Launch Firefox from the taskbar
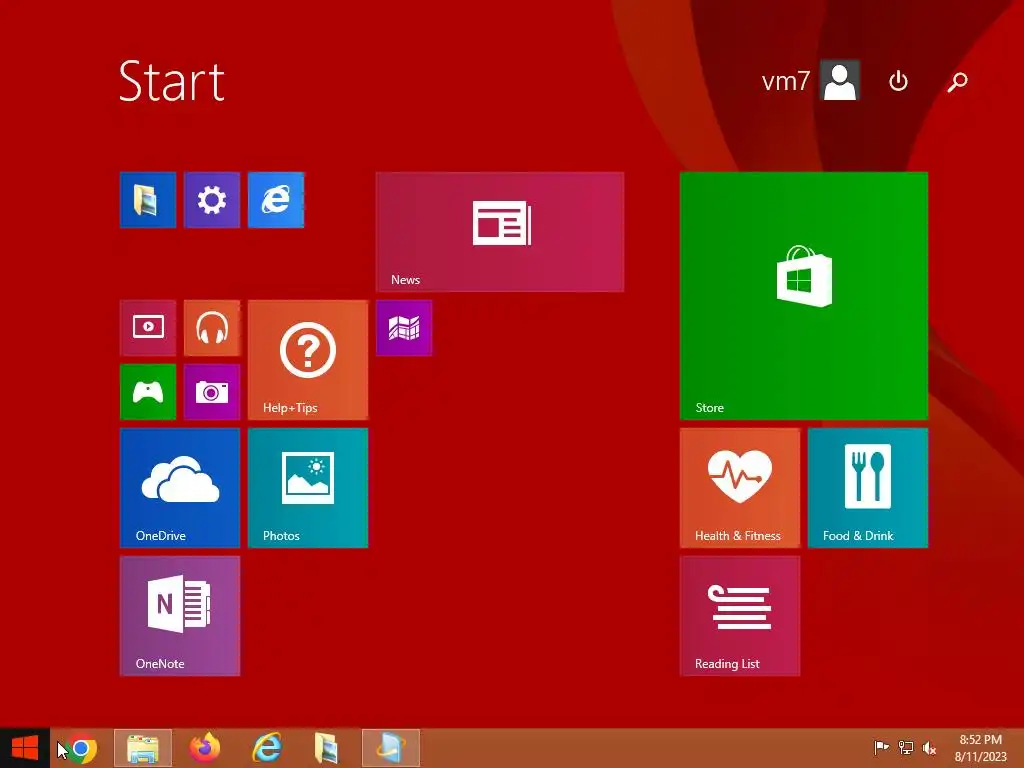 coord(205,748)
